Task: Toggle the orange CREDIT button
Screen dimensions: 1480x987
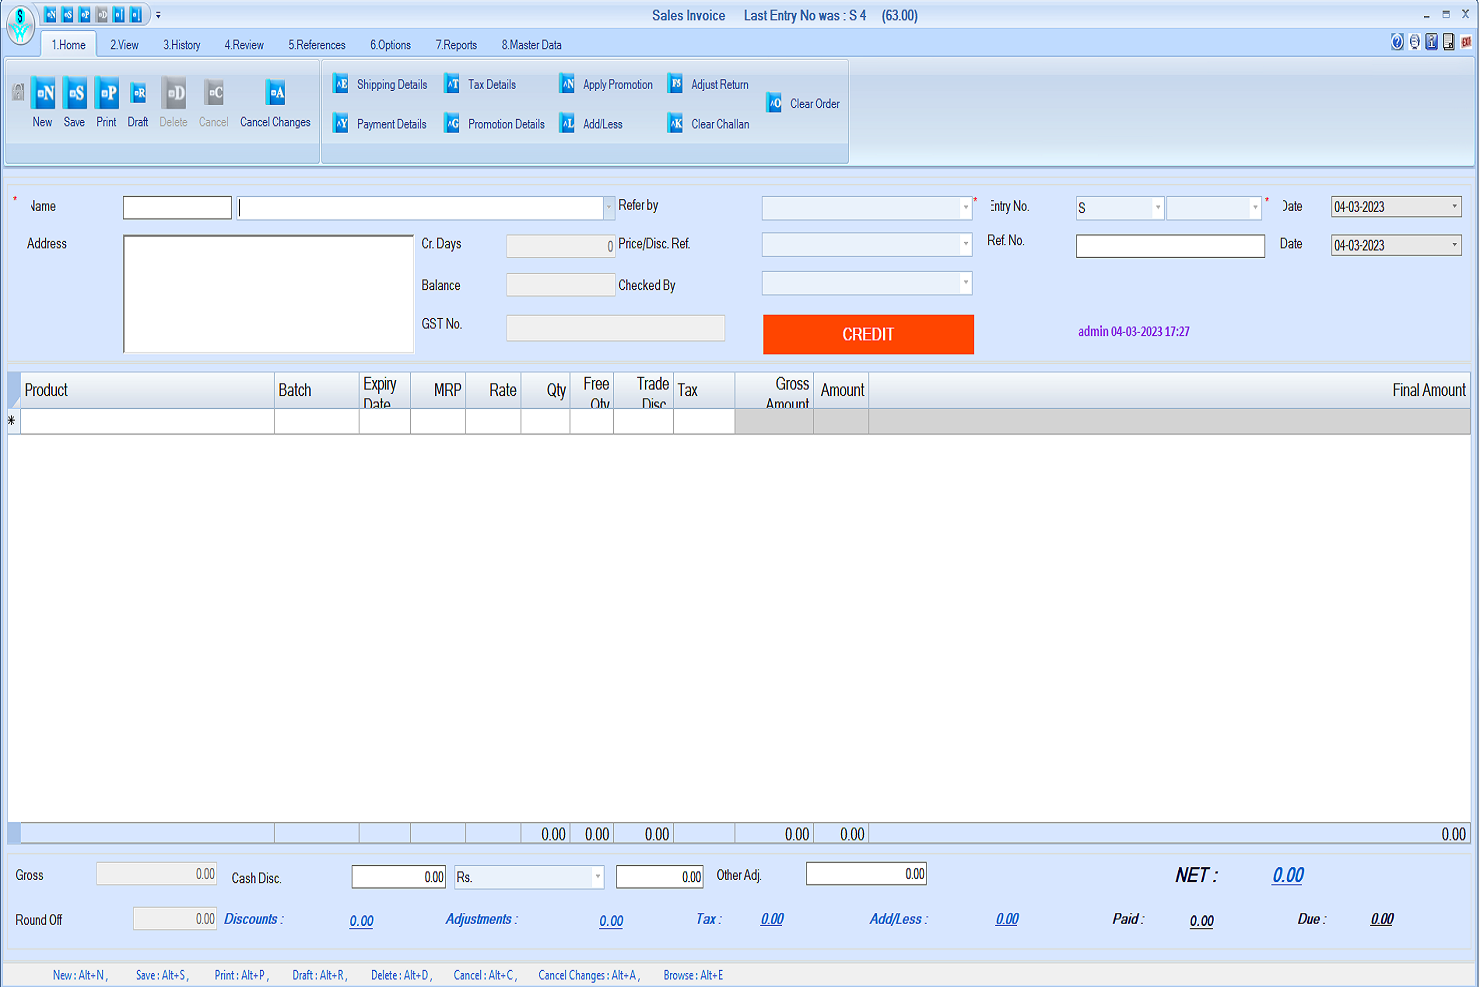Action: coord(868,334)
